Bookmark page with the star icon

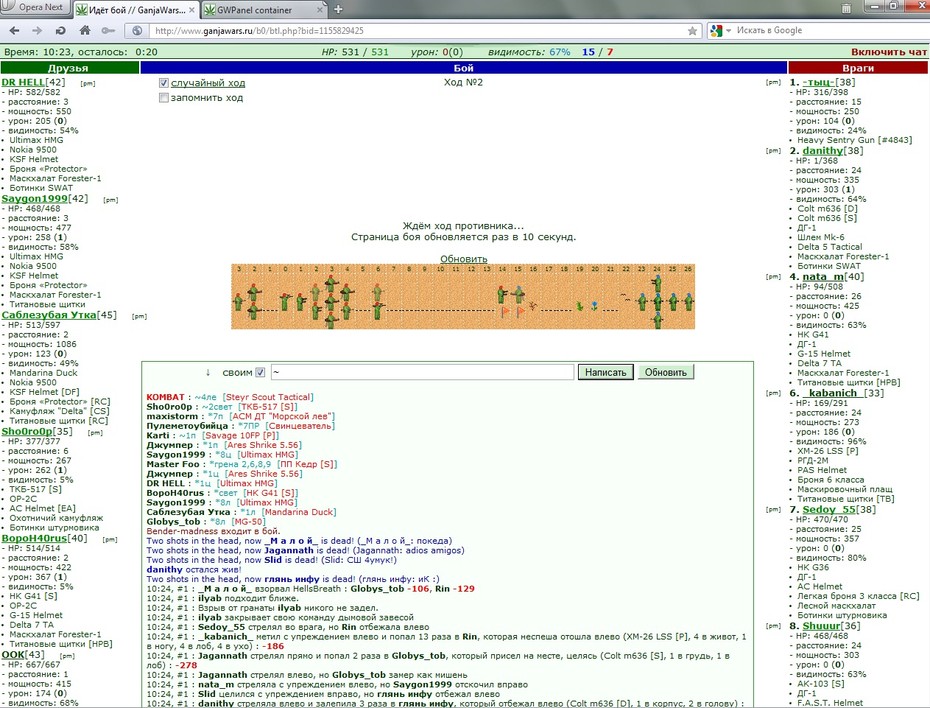(x=692, y=31)
